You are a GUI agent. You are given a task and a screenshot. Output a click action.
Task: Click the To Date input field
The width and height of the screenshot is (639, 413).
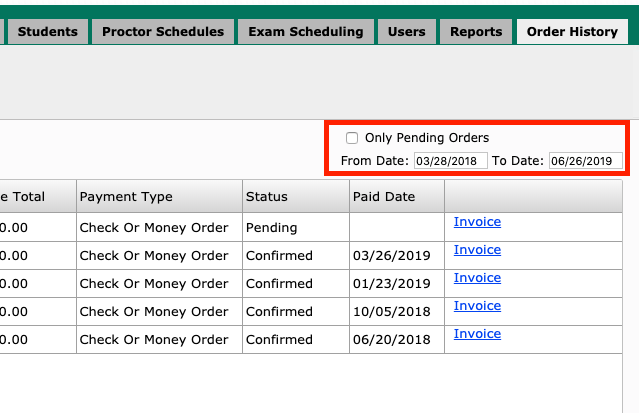click(x=585, y=161)
